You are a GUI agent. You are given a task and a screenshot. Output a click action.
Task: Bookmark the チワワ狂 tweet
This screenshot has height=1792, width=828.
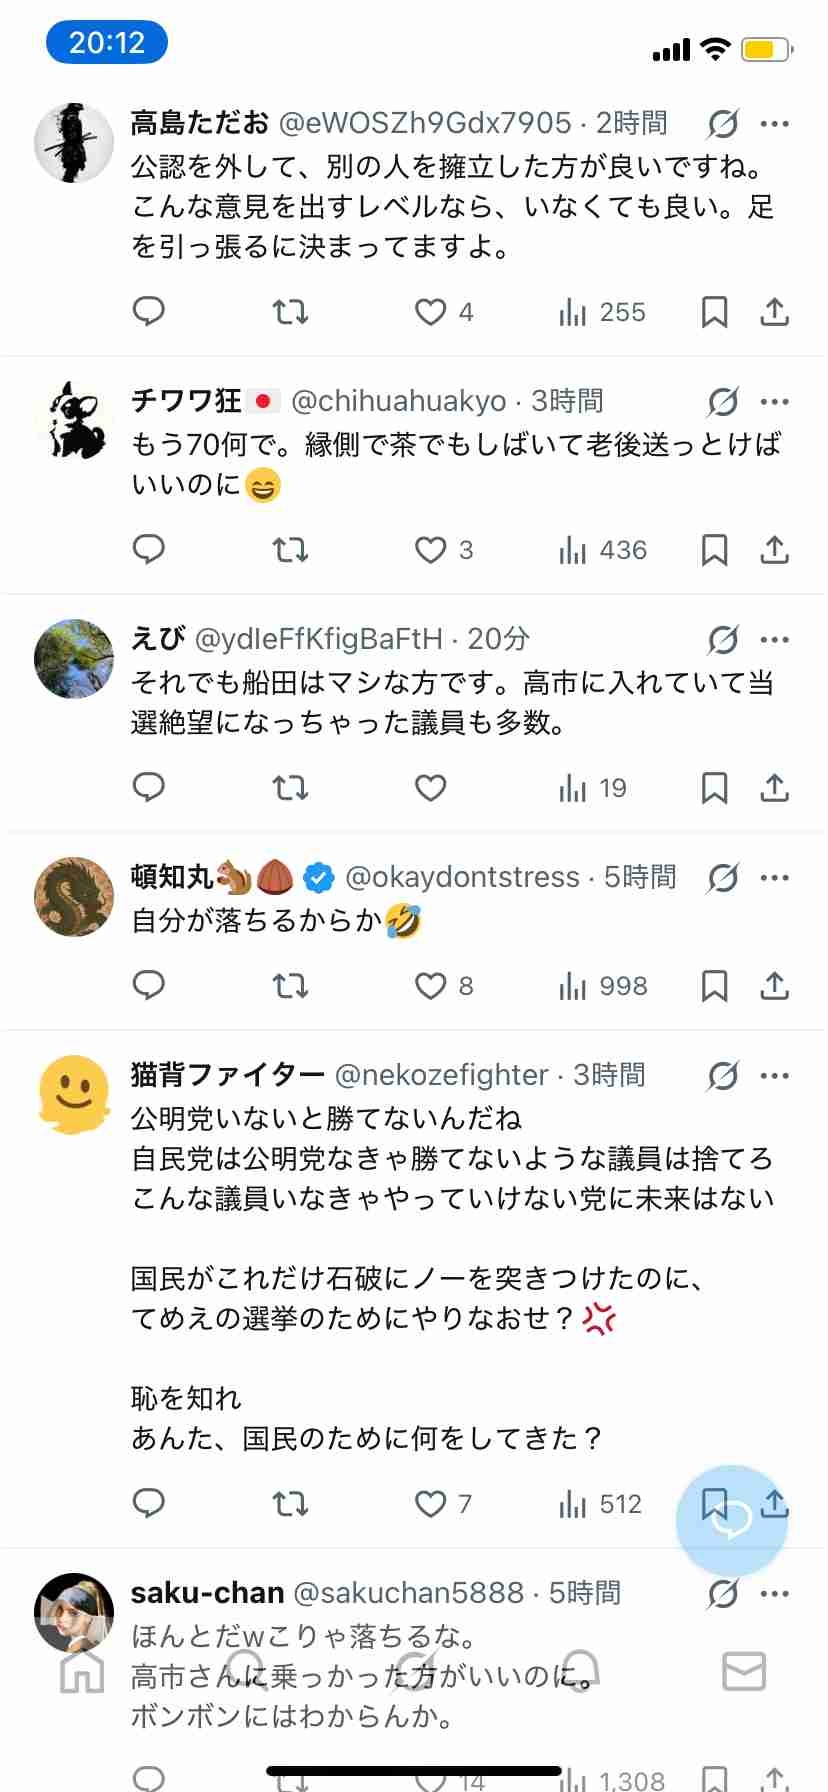pos(714,550)
